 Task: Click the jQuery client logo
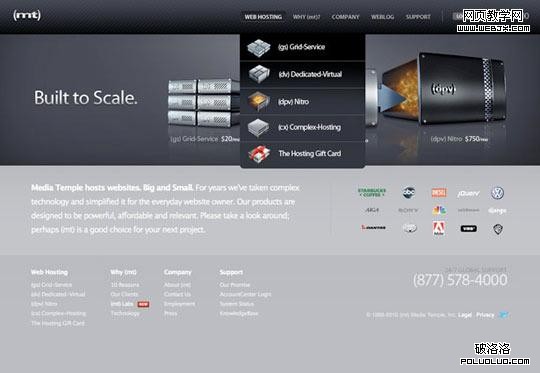tap(468, 194)
